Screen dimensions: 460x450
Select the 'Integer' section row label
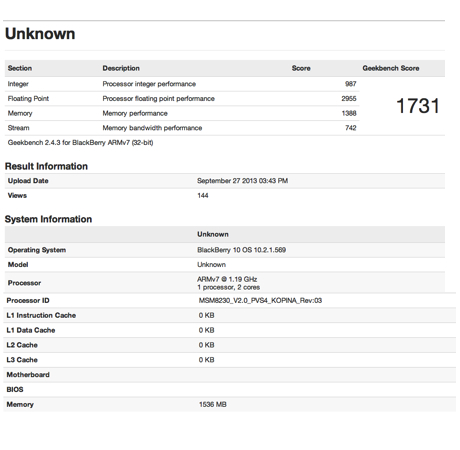(x=18, y=84)
